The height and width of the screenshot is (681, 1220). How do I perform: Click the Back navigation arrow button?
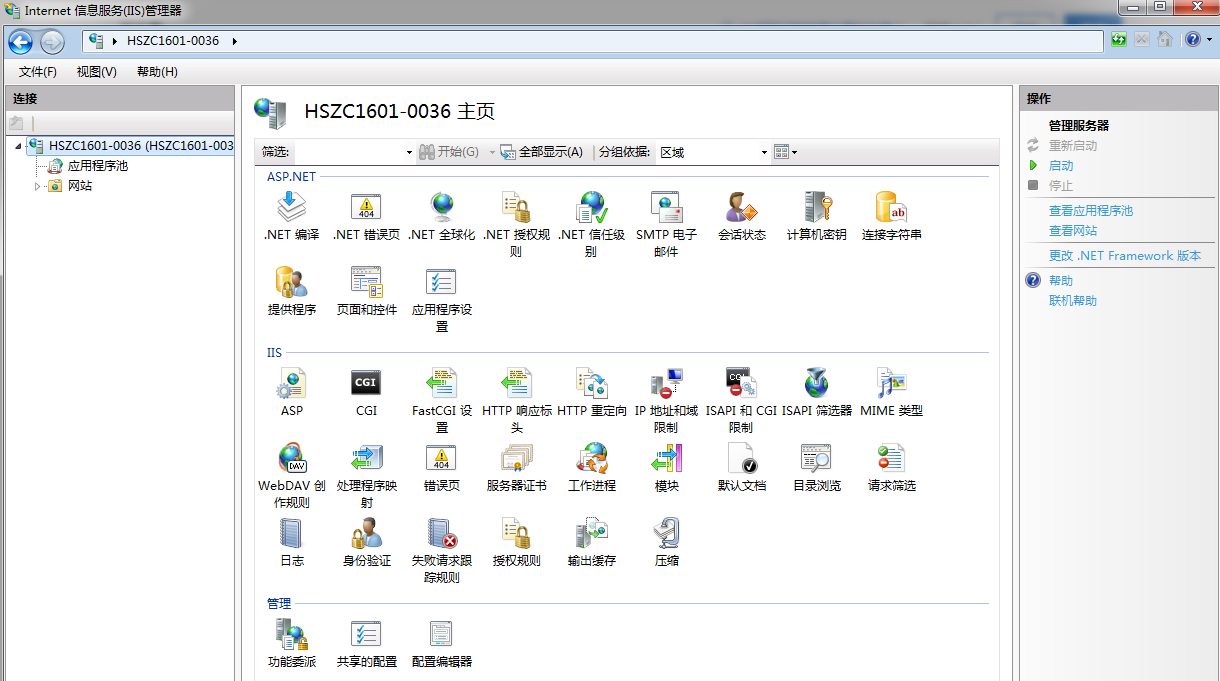(21, 41)
